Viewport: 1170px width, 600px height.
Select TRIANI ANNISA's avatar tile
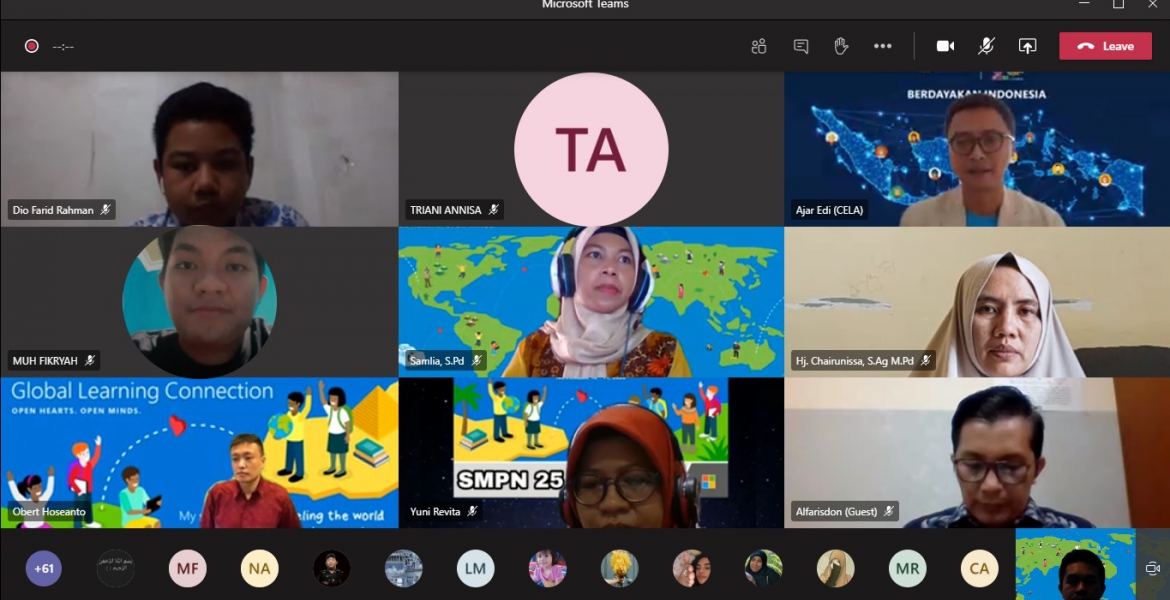[591, 149]
